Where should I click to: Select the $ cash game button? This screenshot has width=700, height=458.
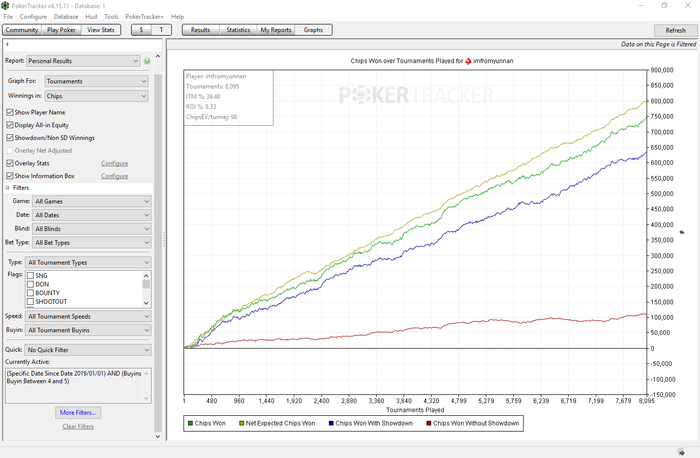[x=142, y=30]
